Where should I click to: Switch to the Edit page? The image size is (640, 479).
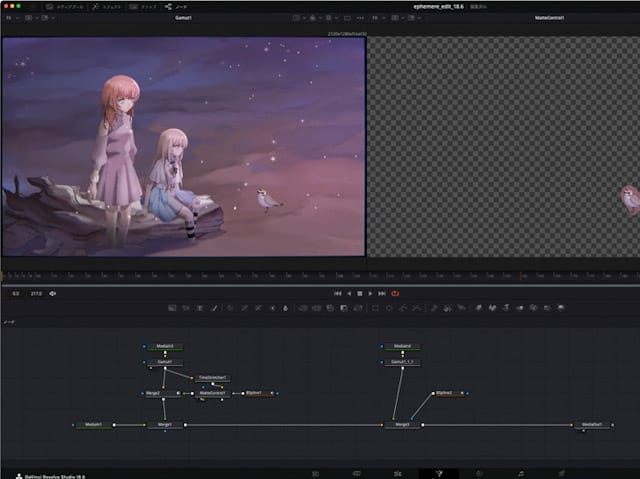pos(398,474)
